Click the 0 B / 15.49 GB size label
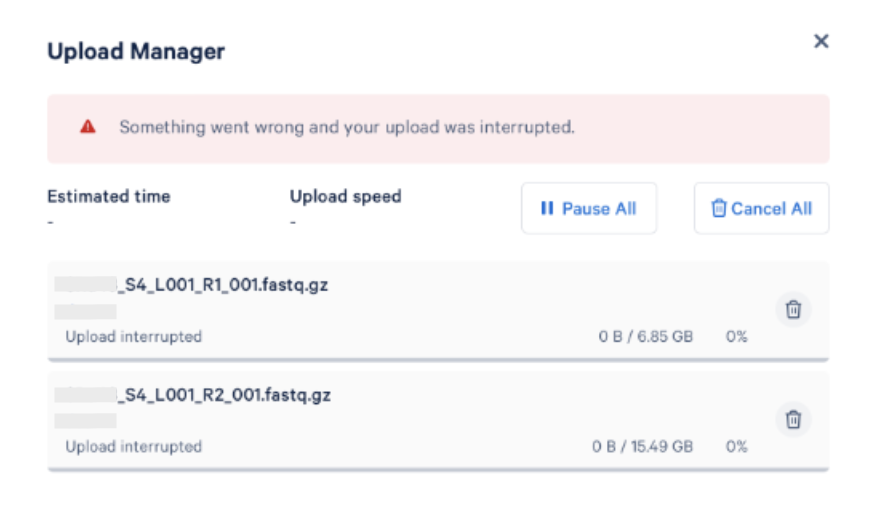The image size is (896, 514). (x=642, y=446)
